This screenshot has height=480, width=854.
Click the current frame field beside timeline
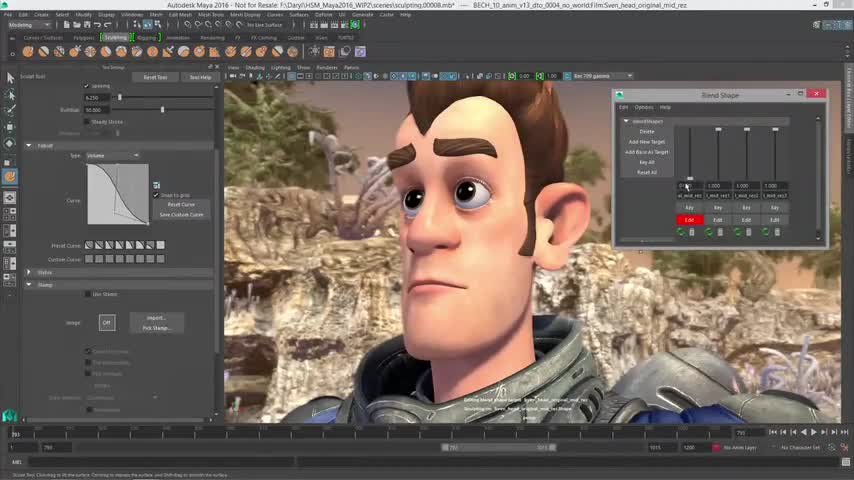[x=750, y=433]
